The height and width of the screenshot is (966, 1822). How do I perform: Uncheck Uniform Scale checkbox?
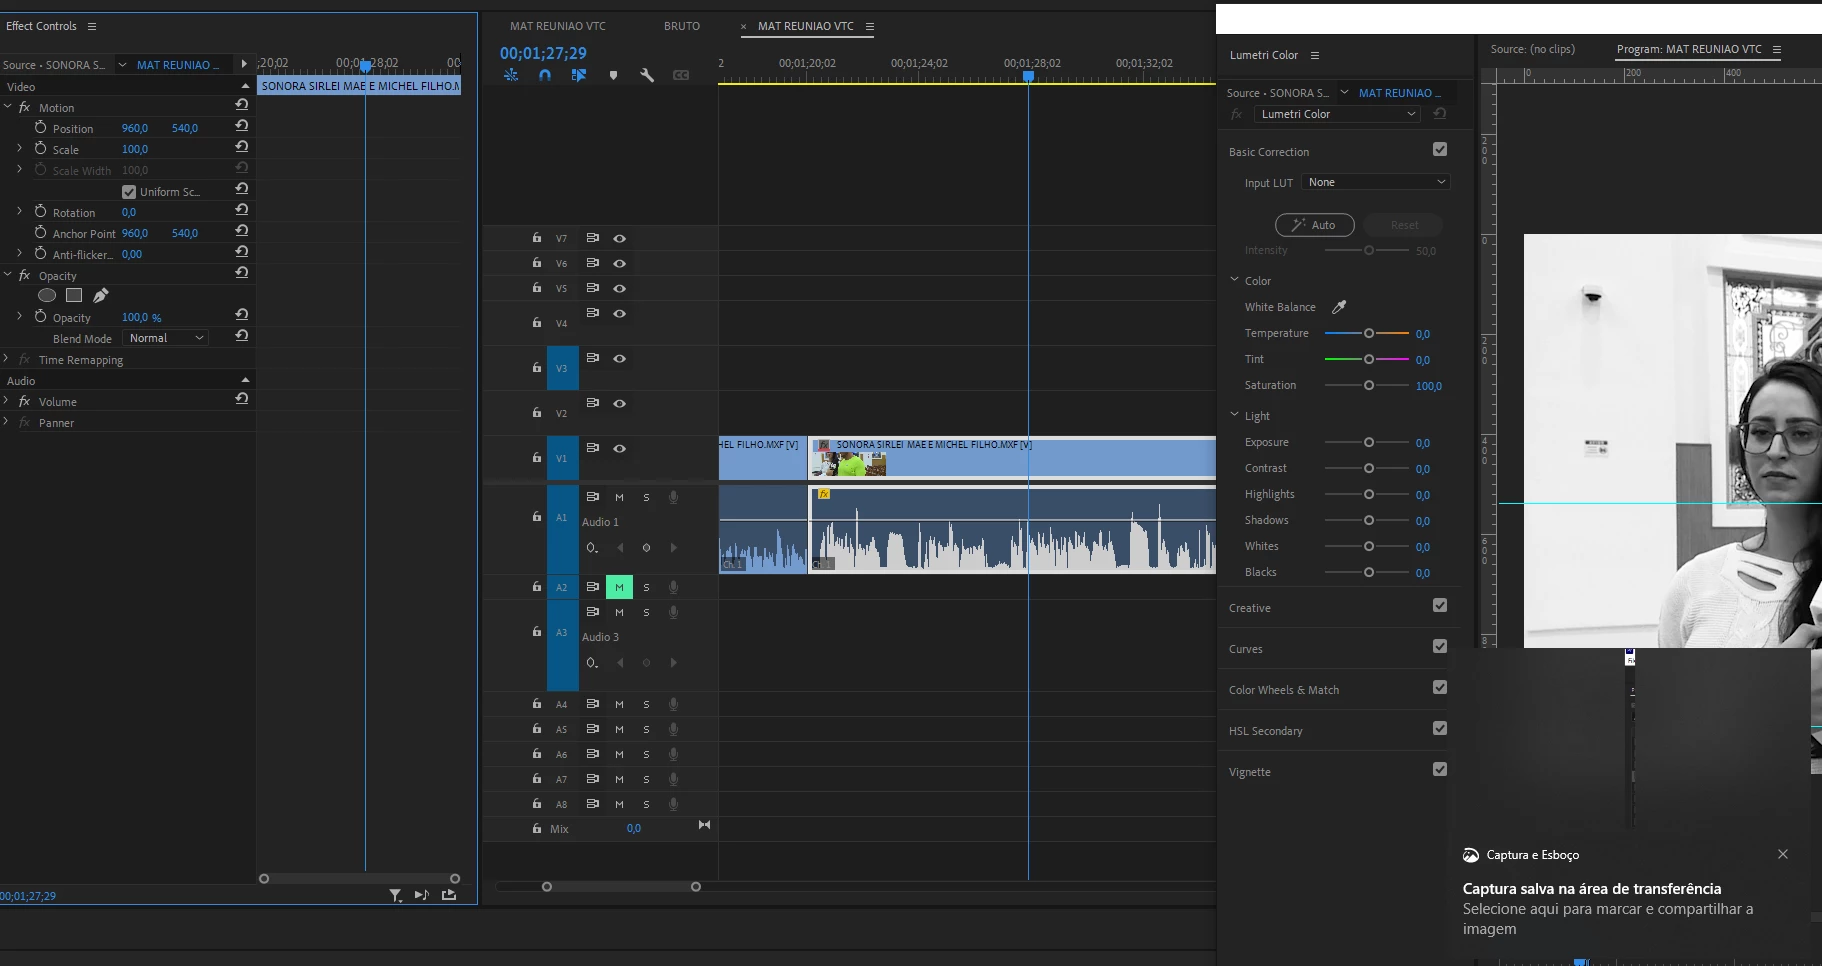click(x=129, y=192)
